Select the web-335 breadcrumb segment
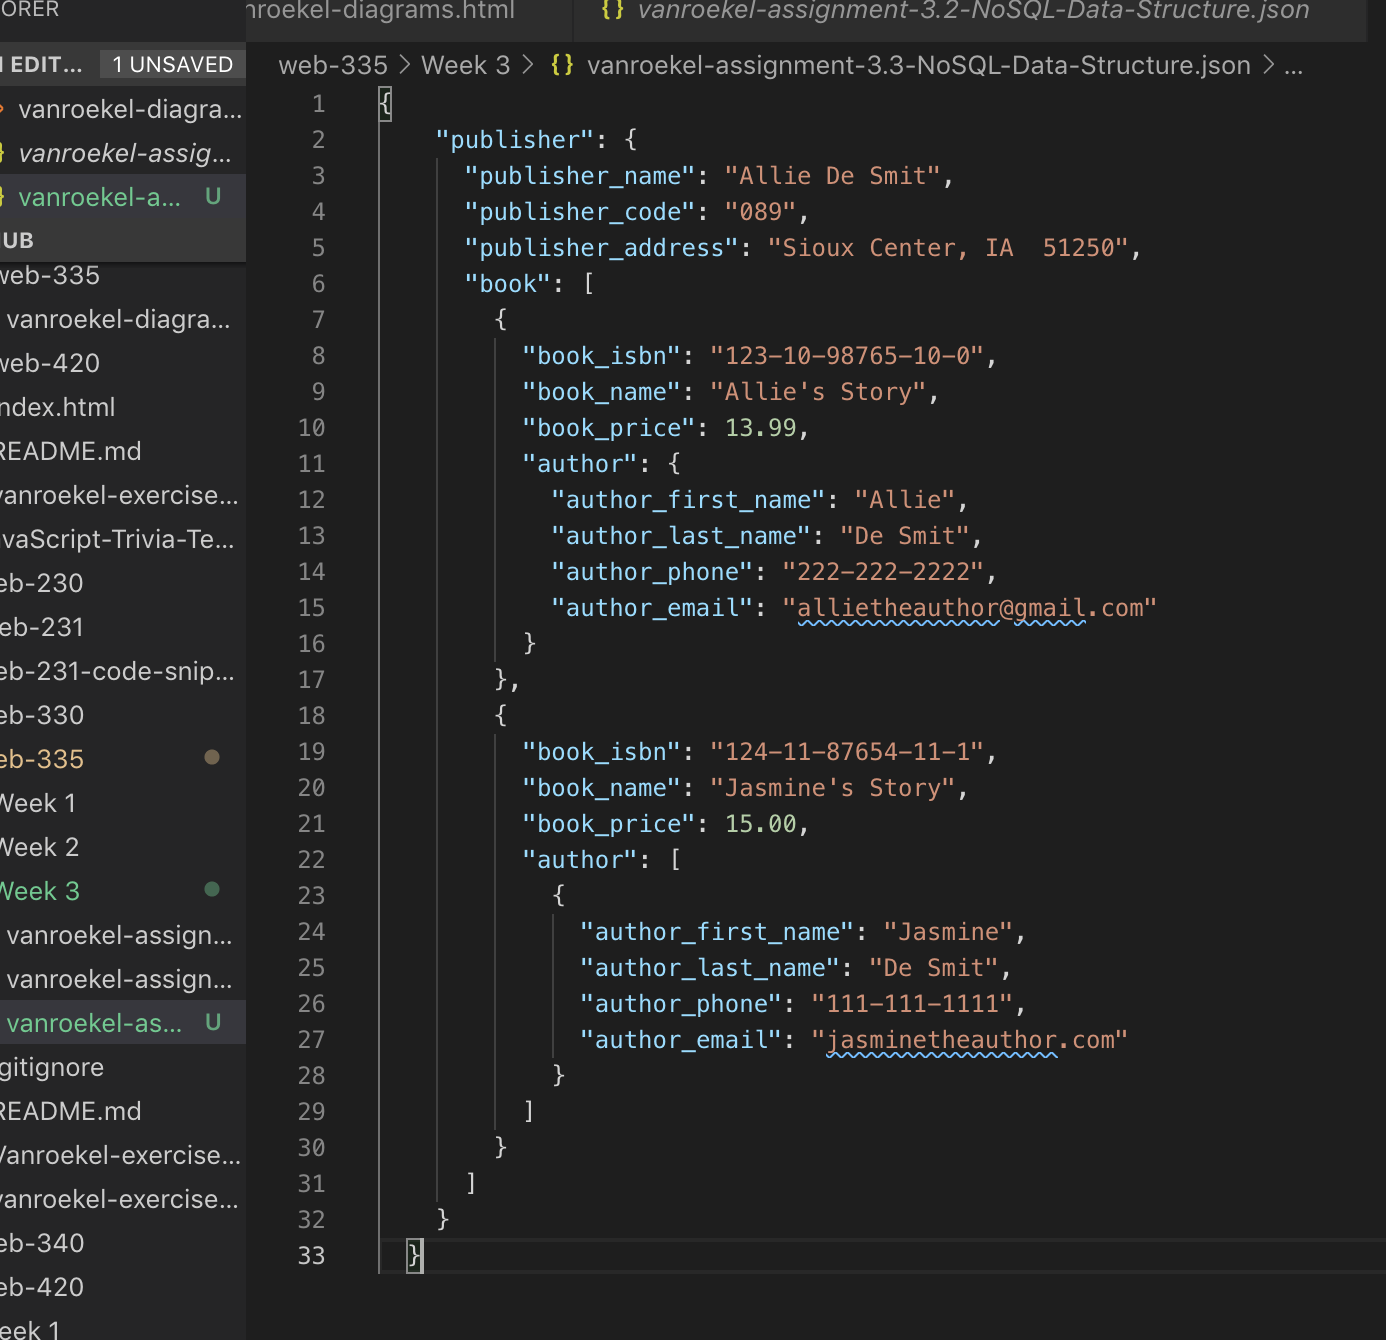Screen dimensions: 1386x1340 (333, 65)
